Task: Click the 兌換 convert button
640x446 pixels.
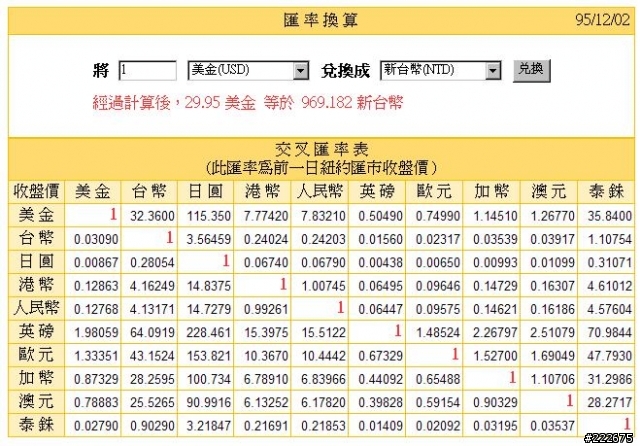Action: [x=531, y=70]
